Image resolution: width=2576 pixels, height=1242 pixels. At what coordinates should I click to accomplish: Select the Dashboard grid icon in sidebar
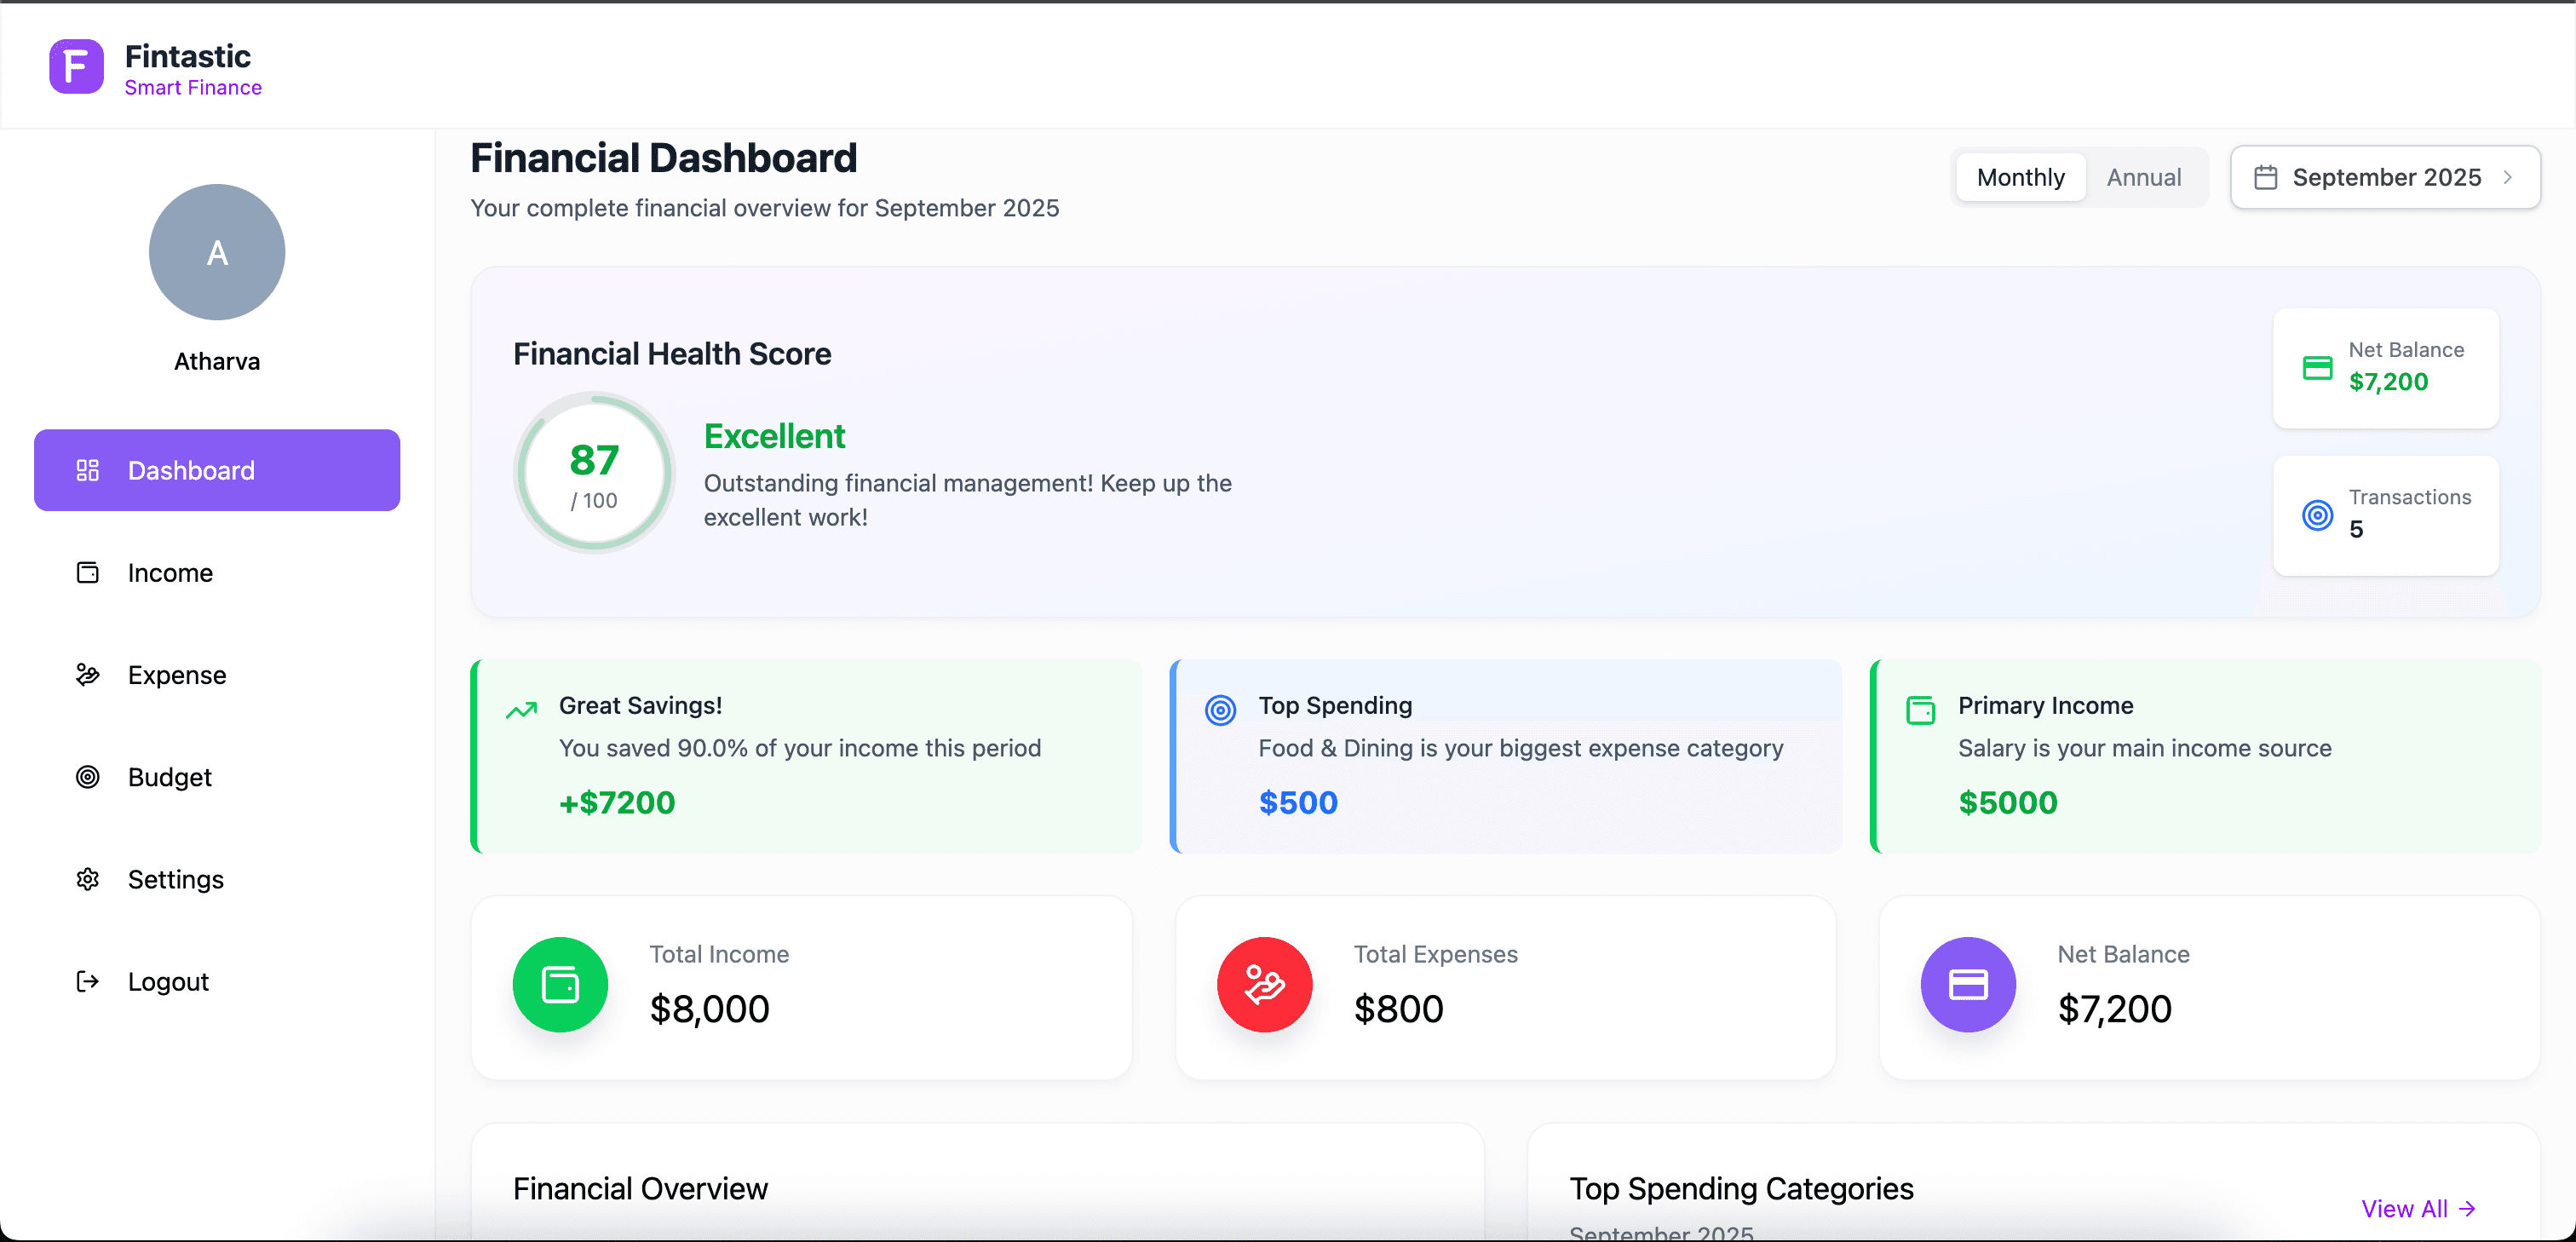click(88, 470)
